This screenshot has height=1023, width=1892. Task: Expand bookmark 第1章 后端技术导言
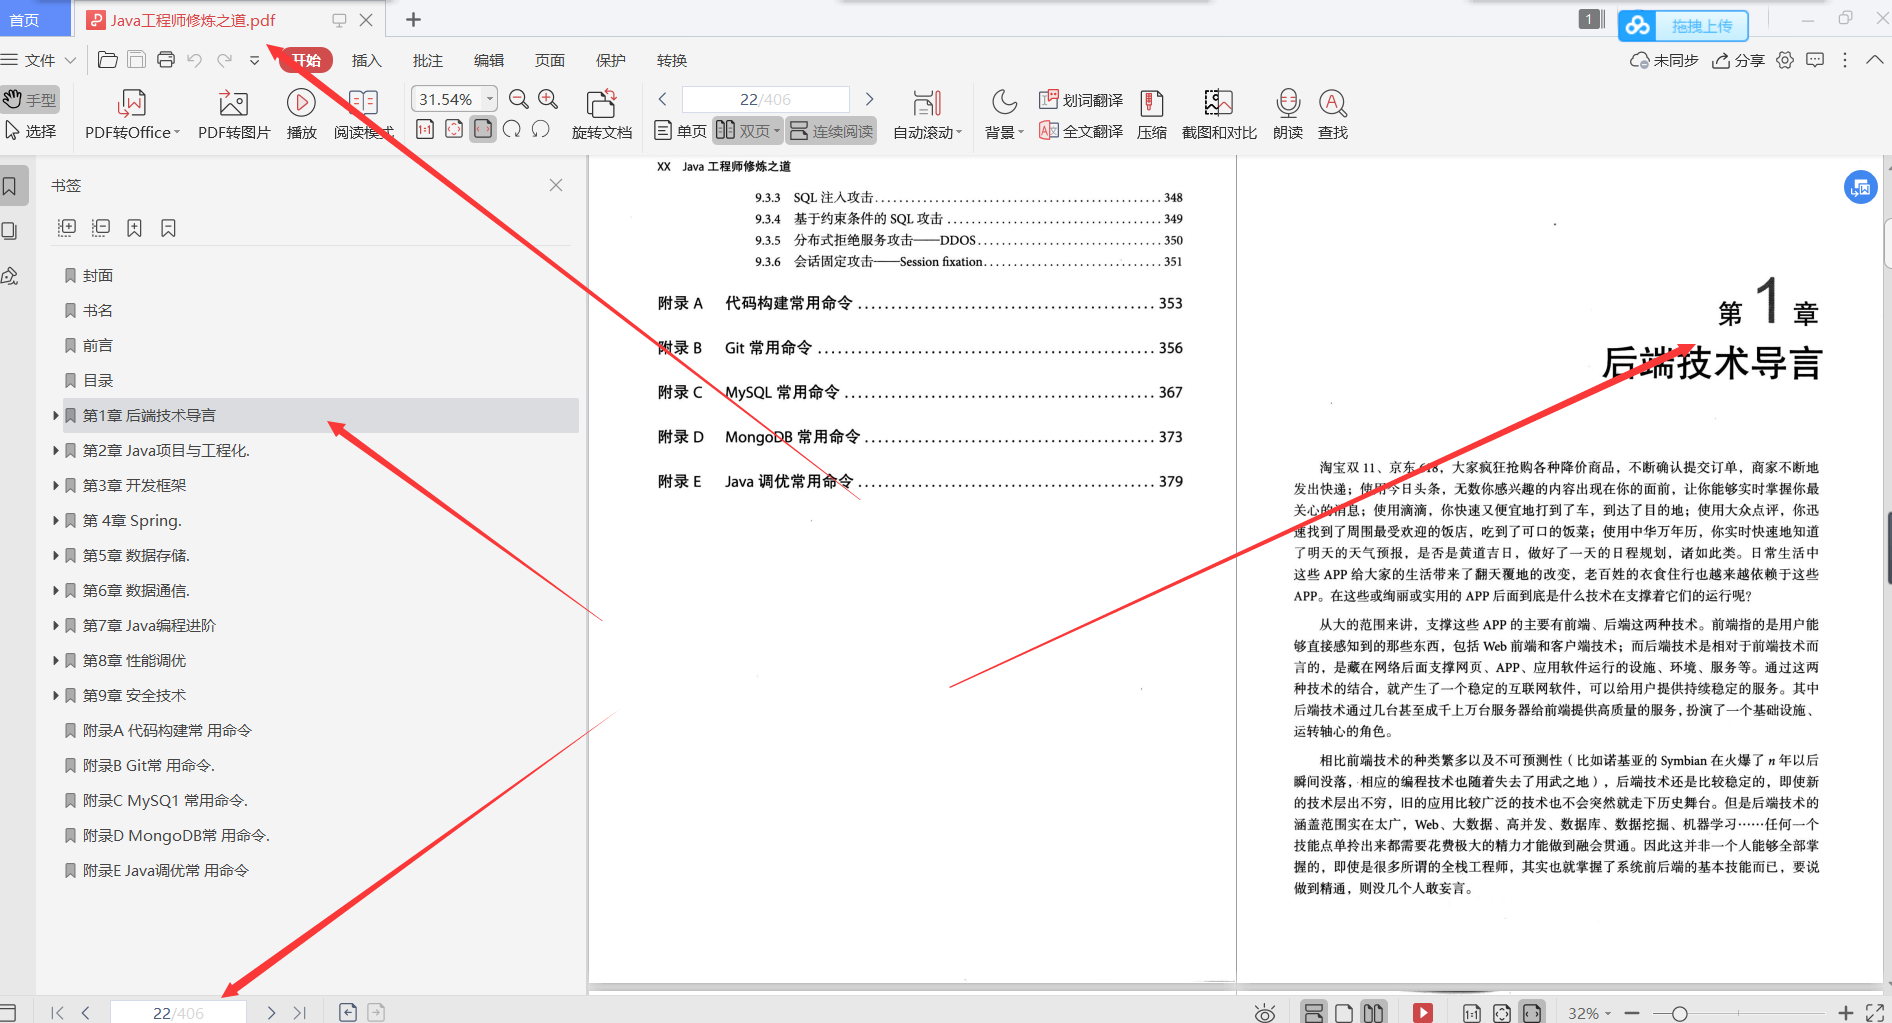(56, 415)
